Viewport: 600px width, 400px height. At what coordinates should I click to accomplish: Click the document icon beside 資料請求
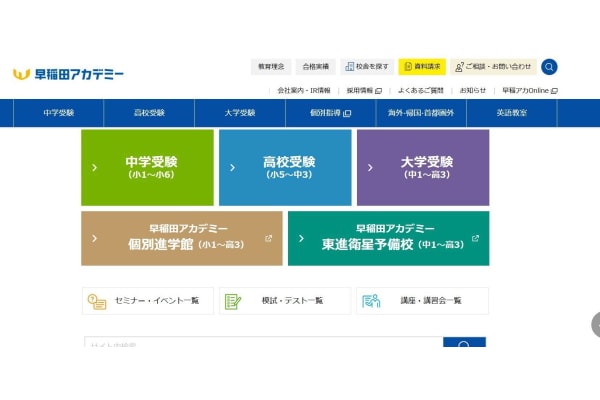tap(408, 67)
